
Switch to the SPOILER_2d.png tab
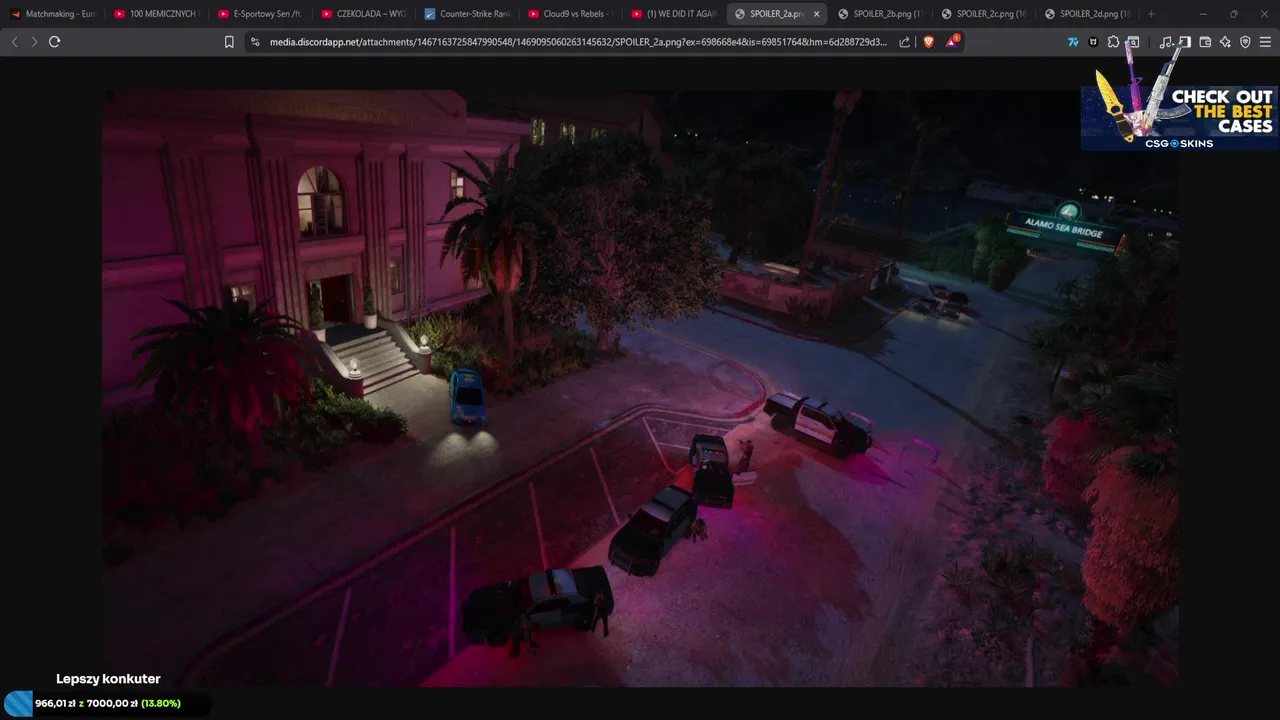click(x=1087, y=14)
